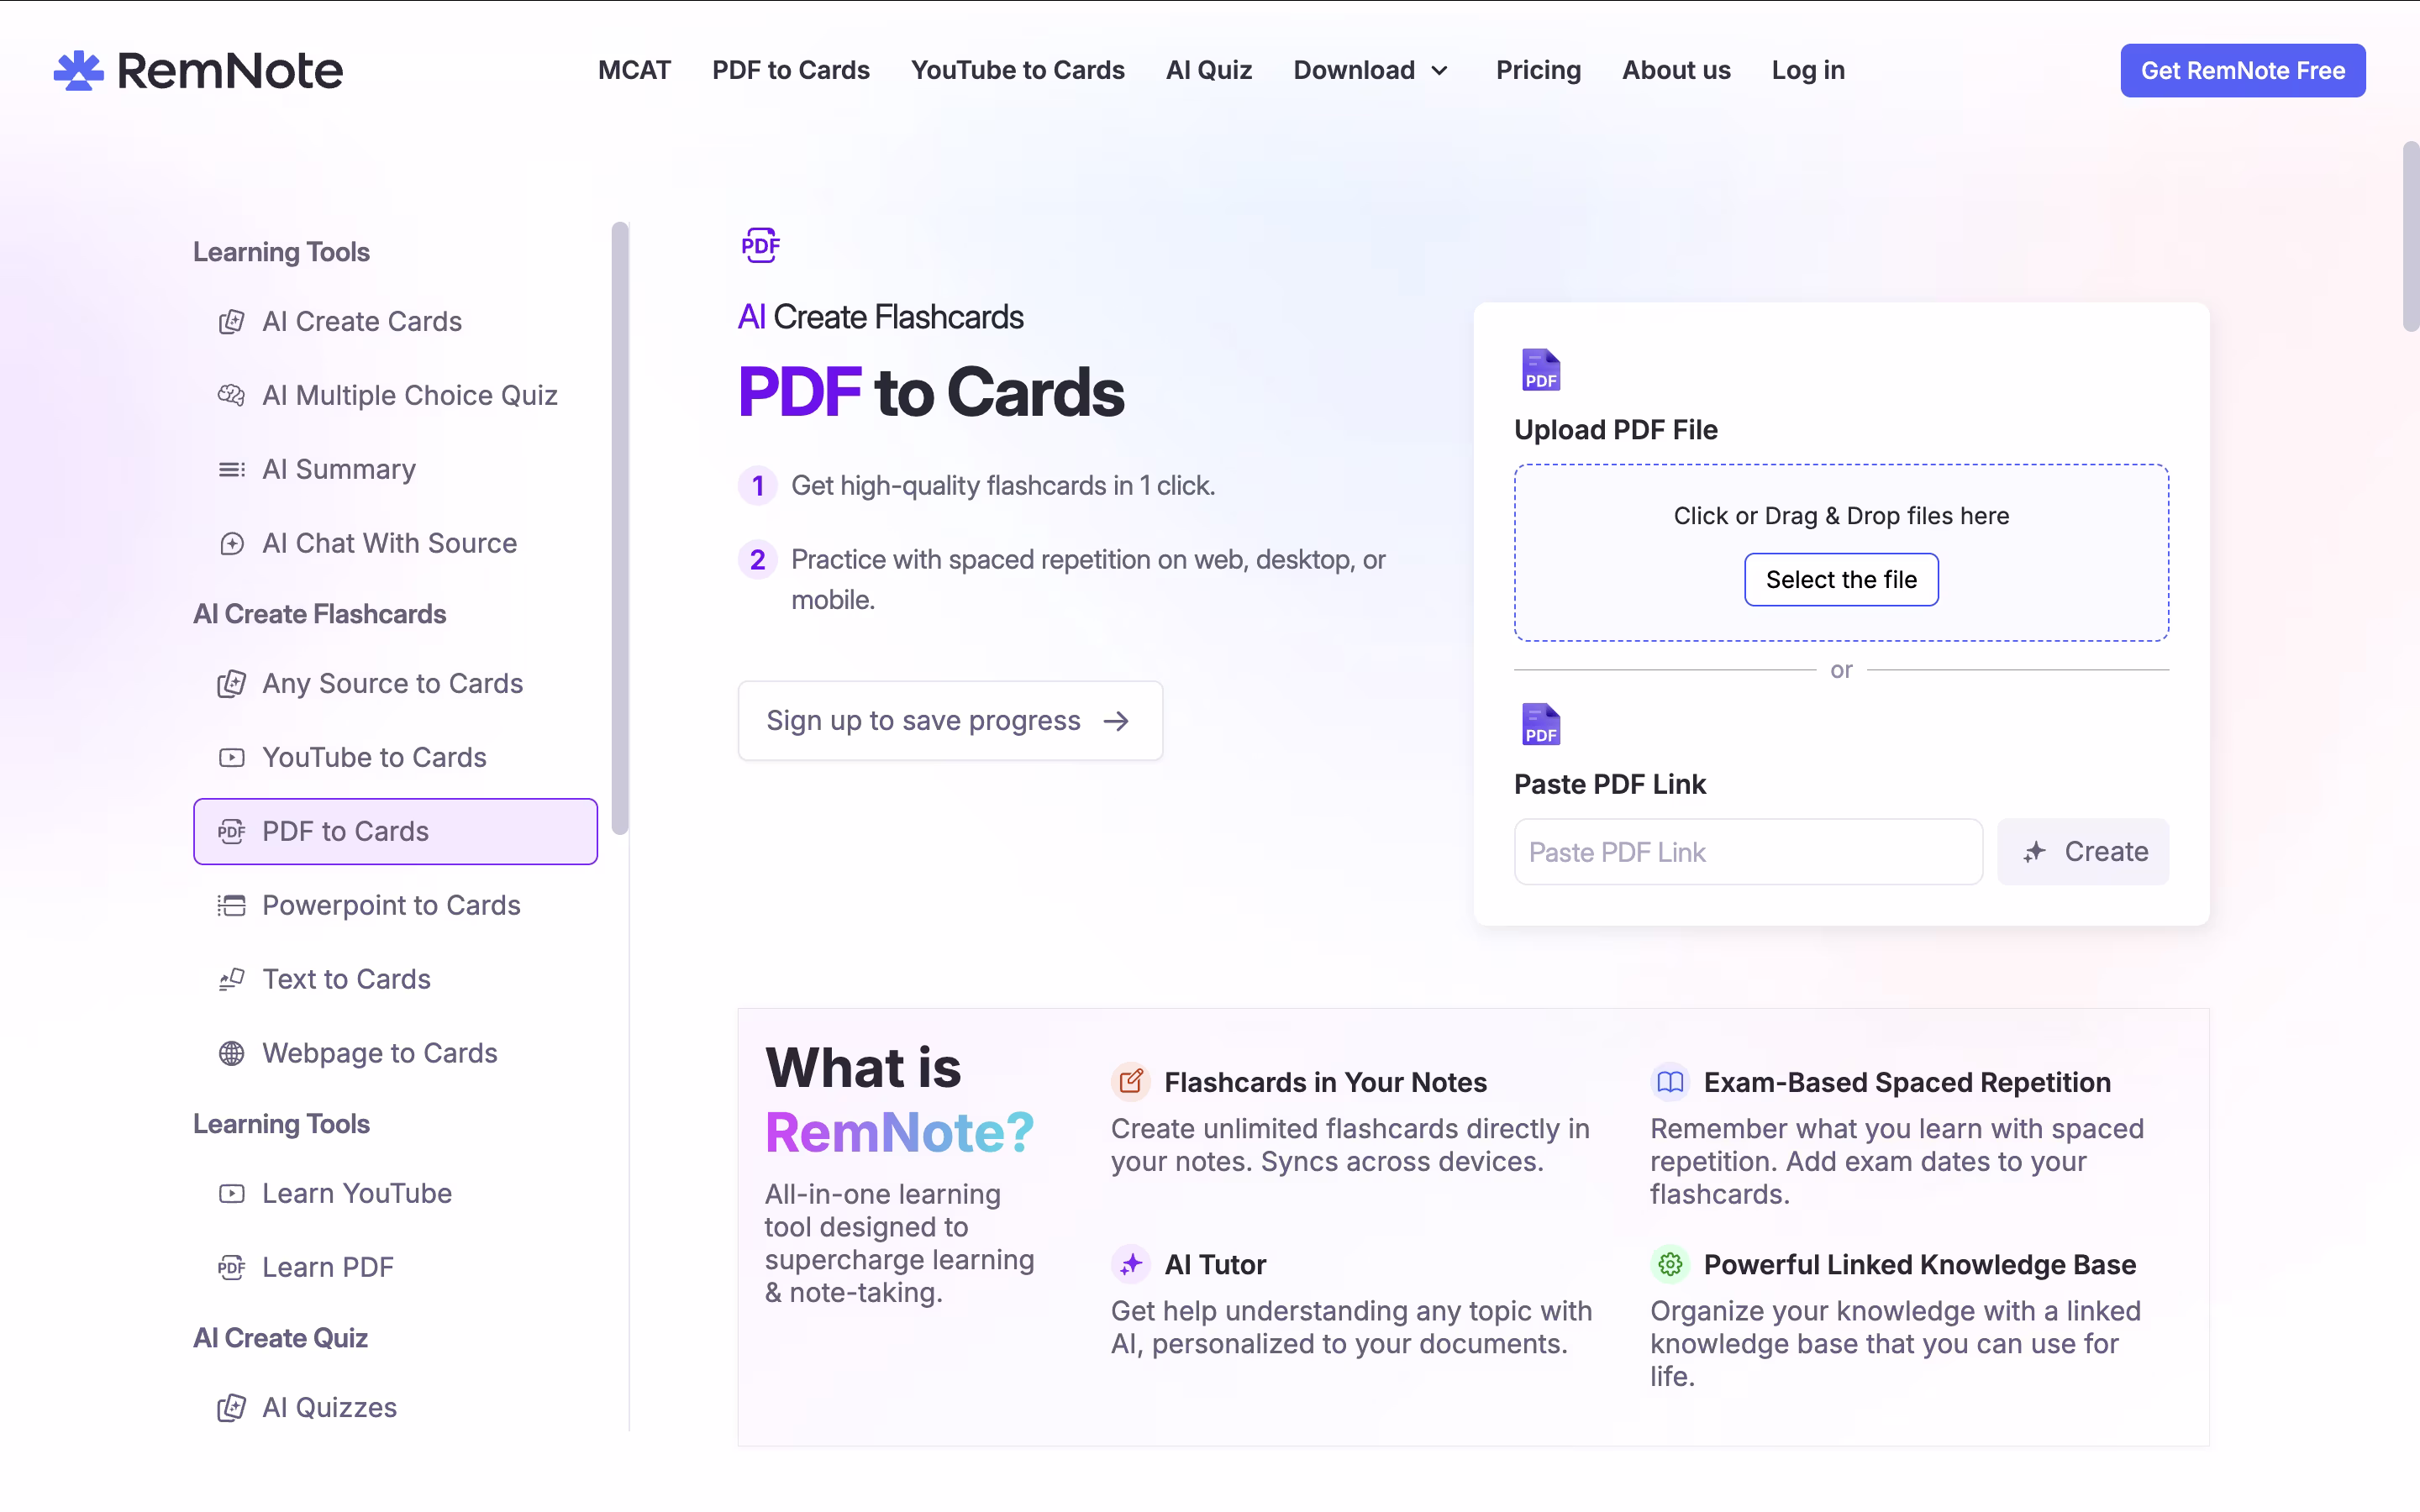
Task: Click the AI Multiple Choice Quiz brain icon
Action: [231, 396]
